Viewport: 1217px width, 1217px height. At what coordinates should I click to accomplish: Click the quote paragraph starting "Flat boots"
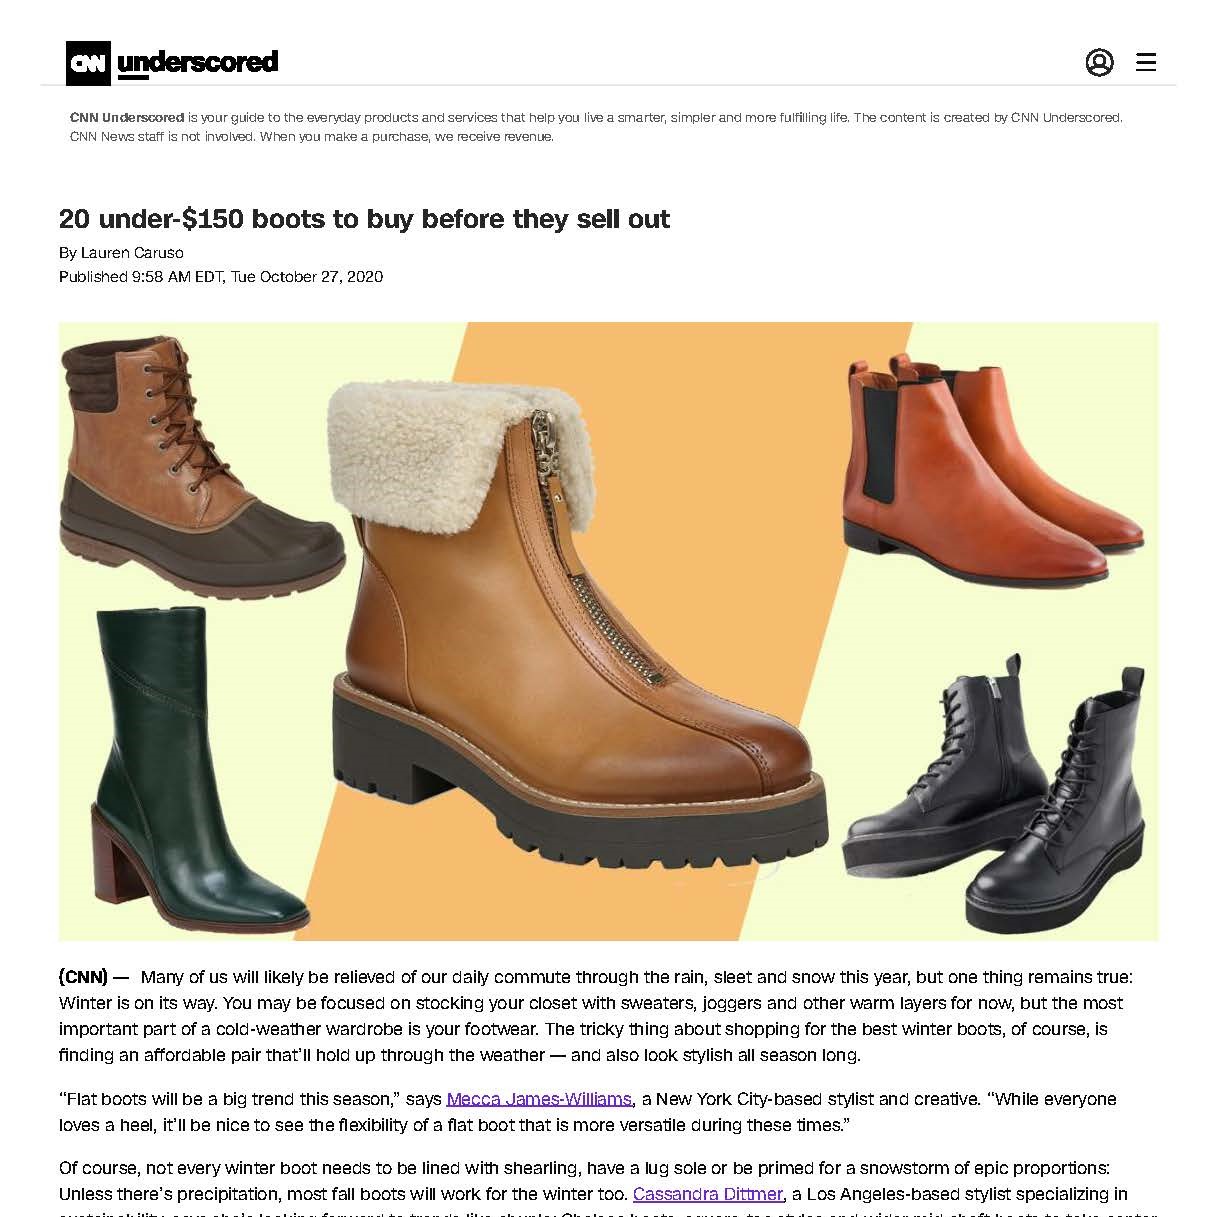[x=588, y=1111]
